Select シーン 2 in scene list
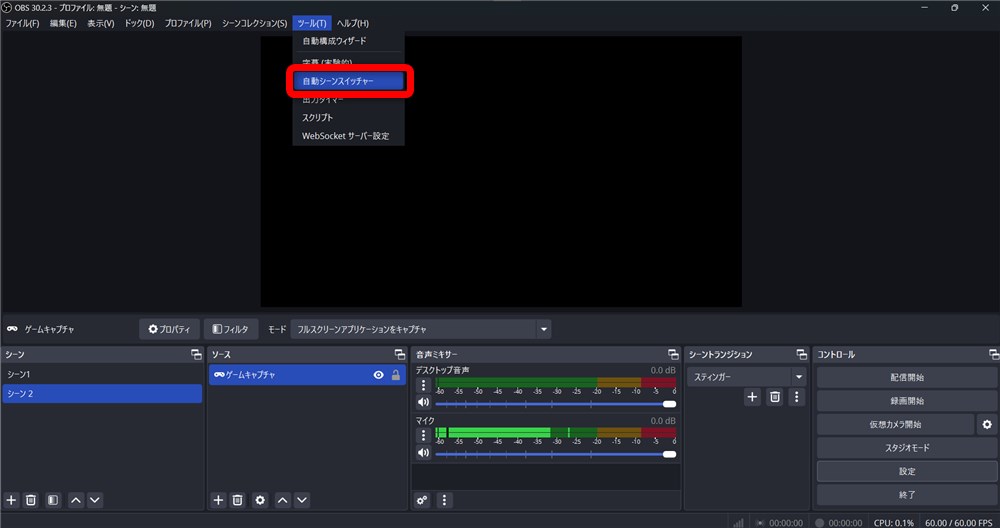 pyautogui.click(x=102, y=393)
